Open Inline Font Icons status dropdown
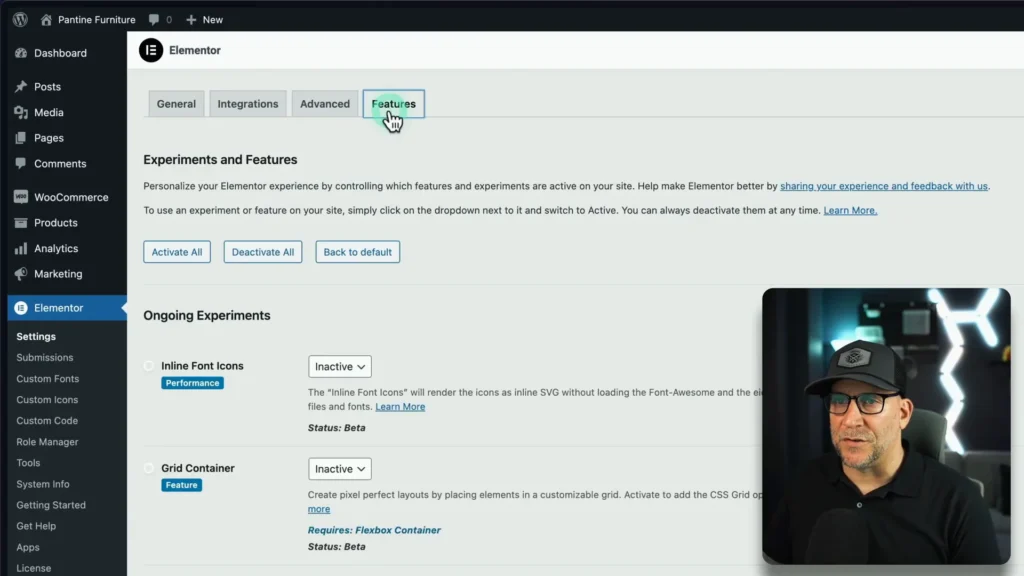Viewport: 1024px width, 576px height. pyautogui.click(x=340, y=366)
